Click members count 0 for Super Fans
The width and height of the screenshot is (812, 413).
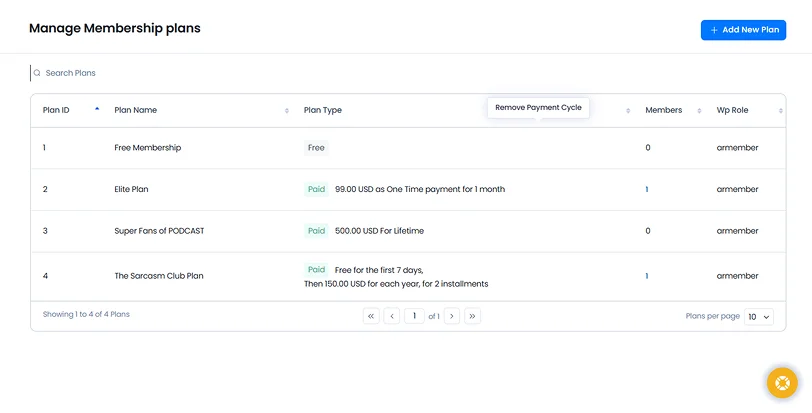tap(648, 231)
